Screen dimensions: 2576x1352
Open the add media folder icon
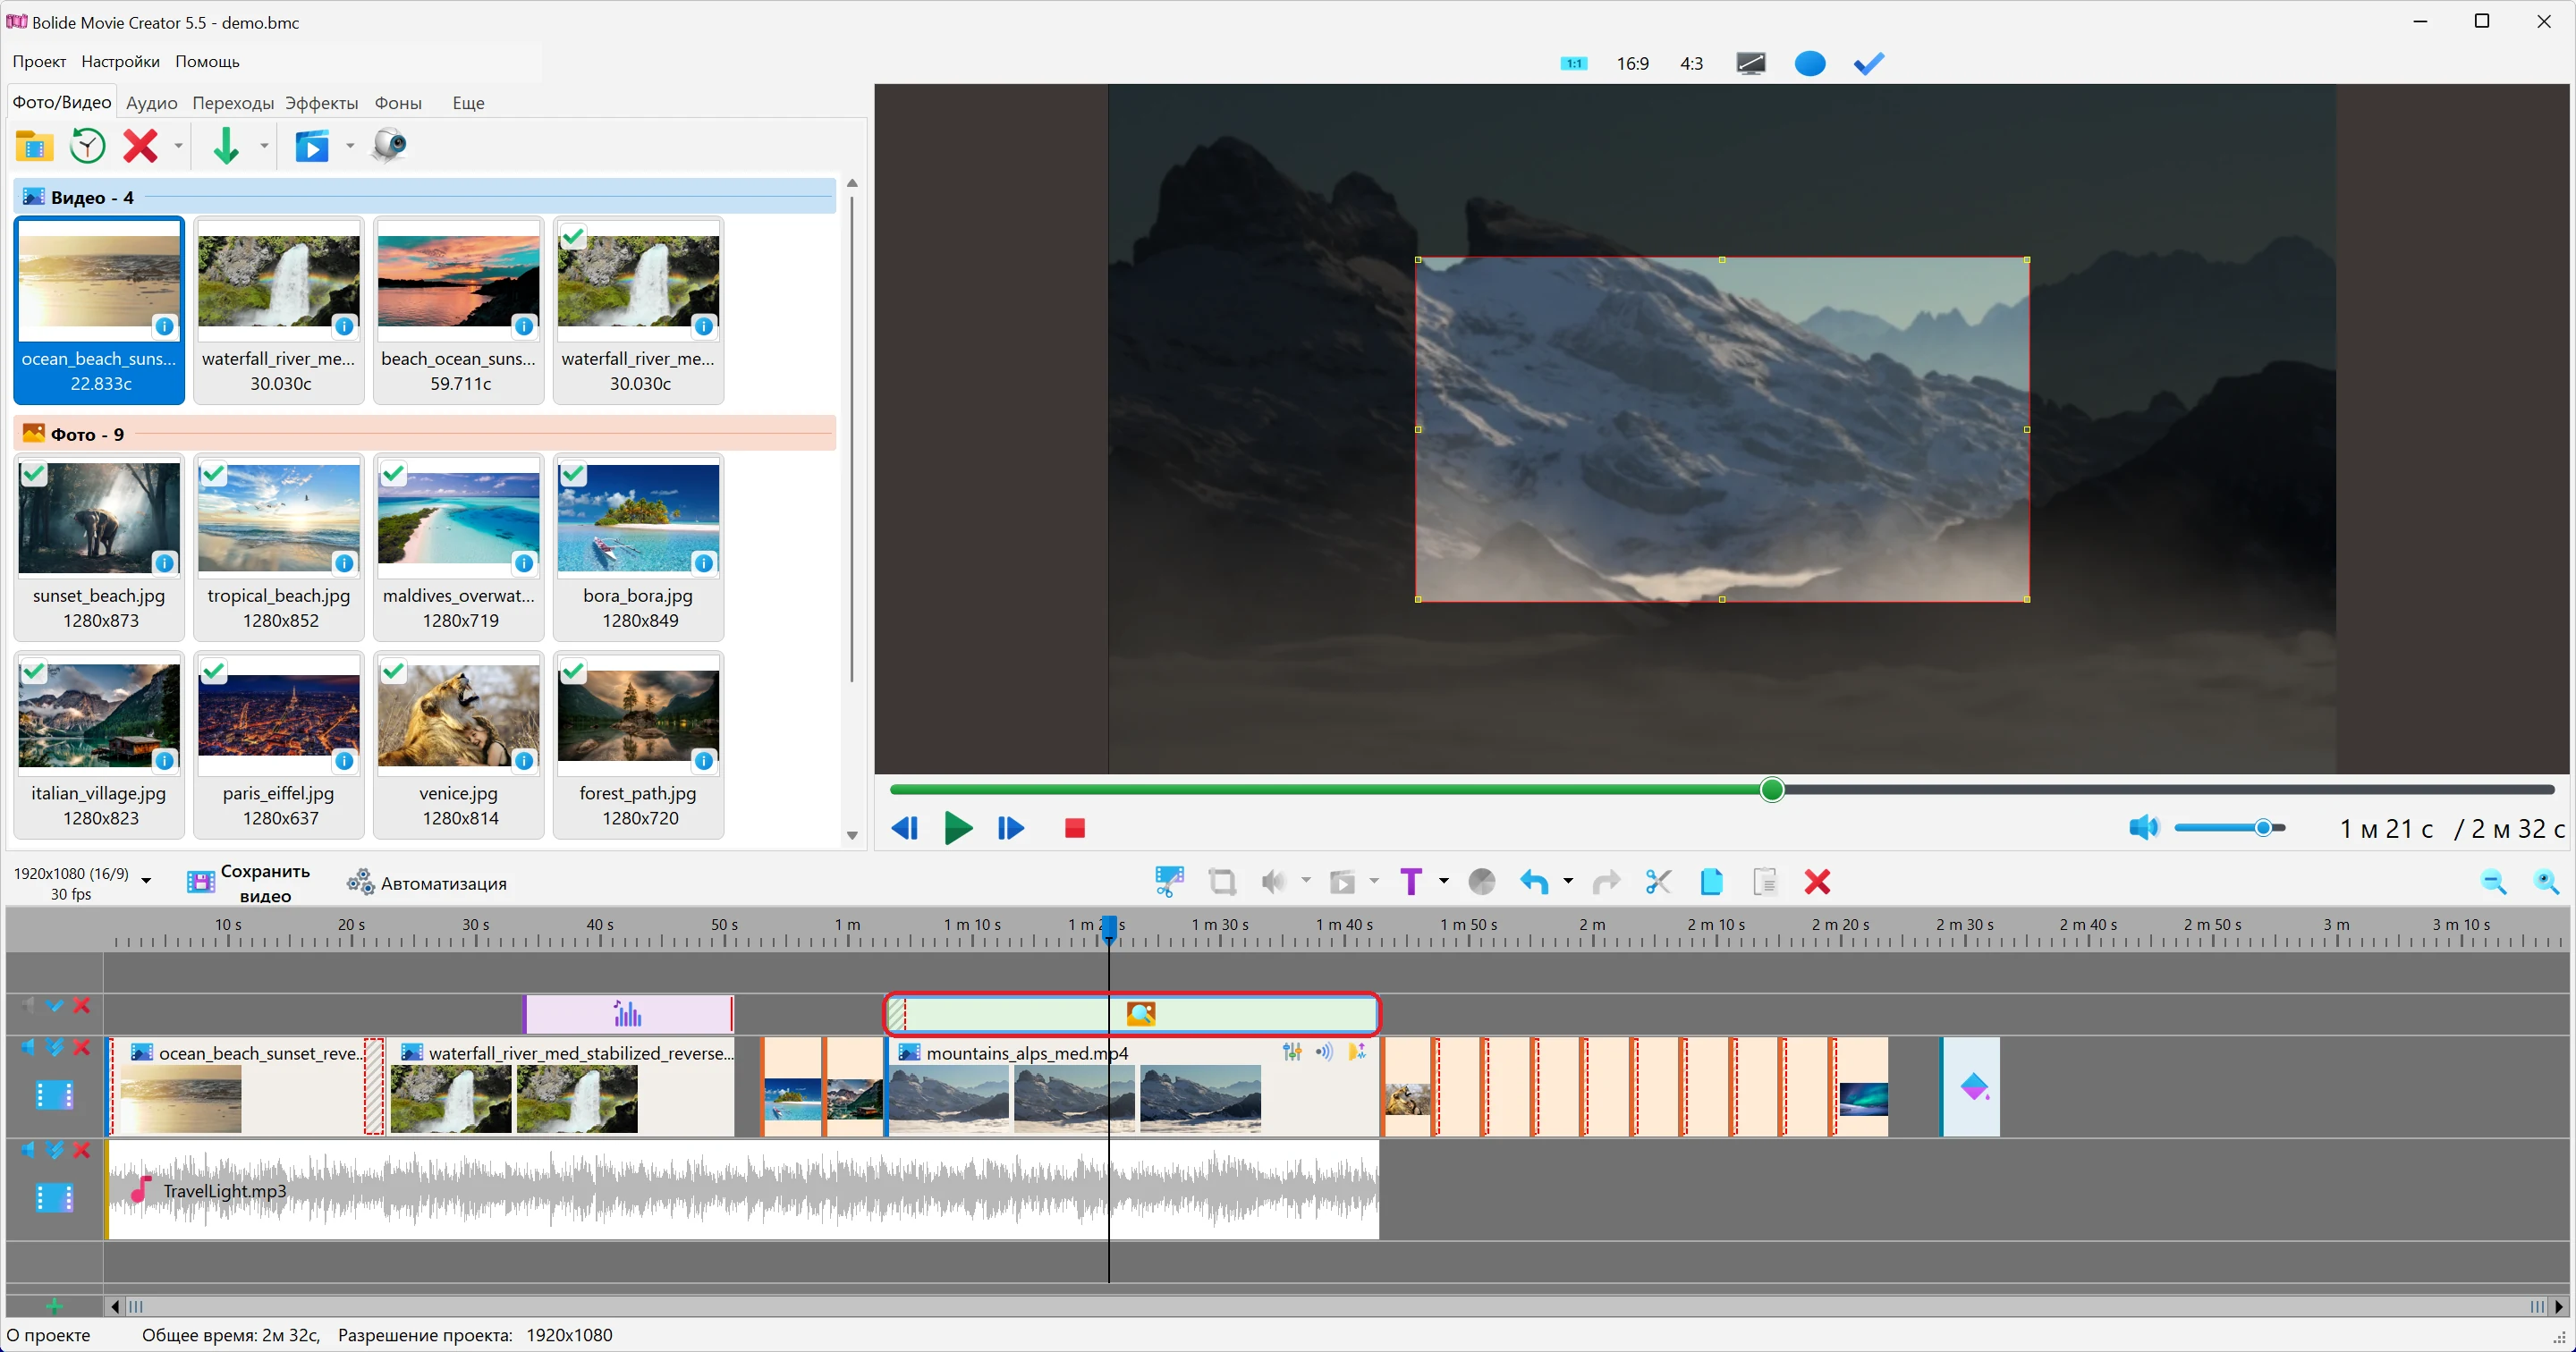34,146
